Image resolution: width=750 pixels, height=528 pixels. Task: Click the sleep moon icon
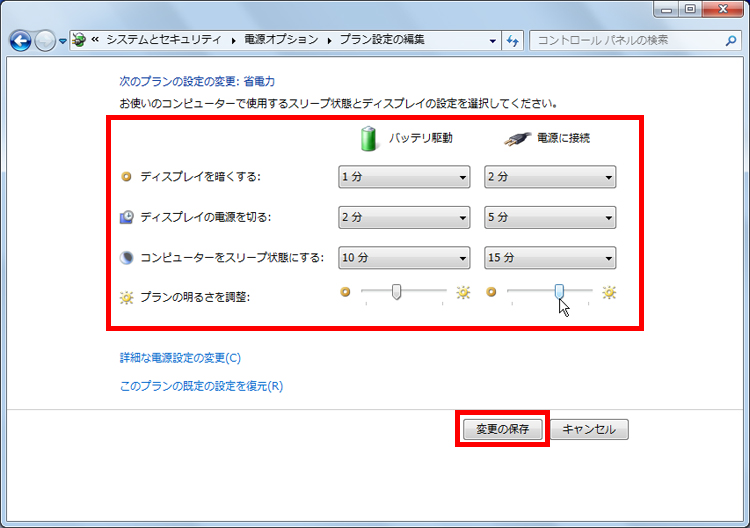click(x=126, y=258)
